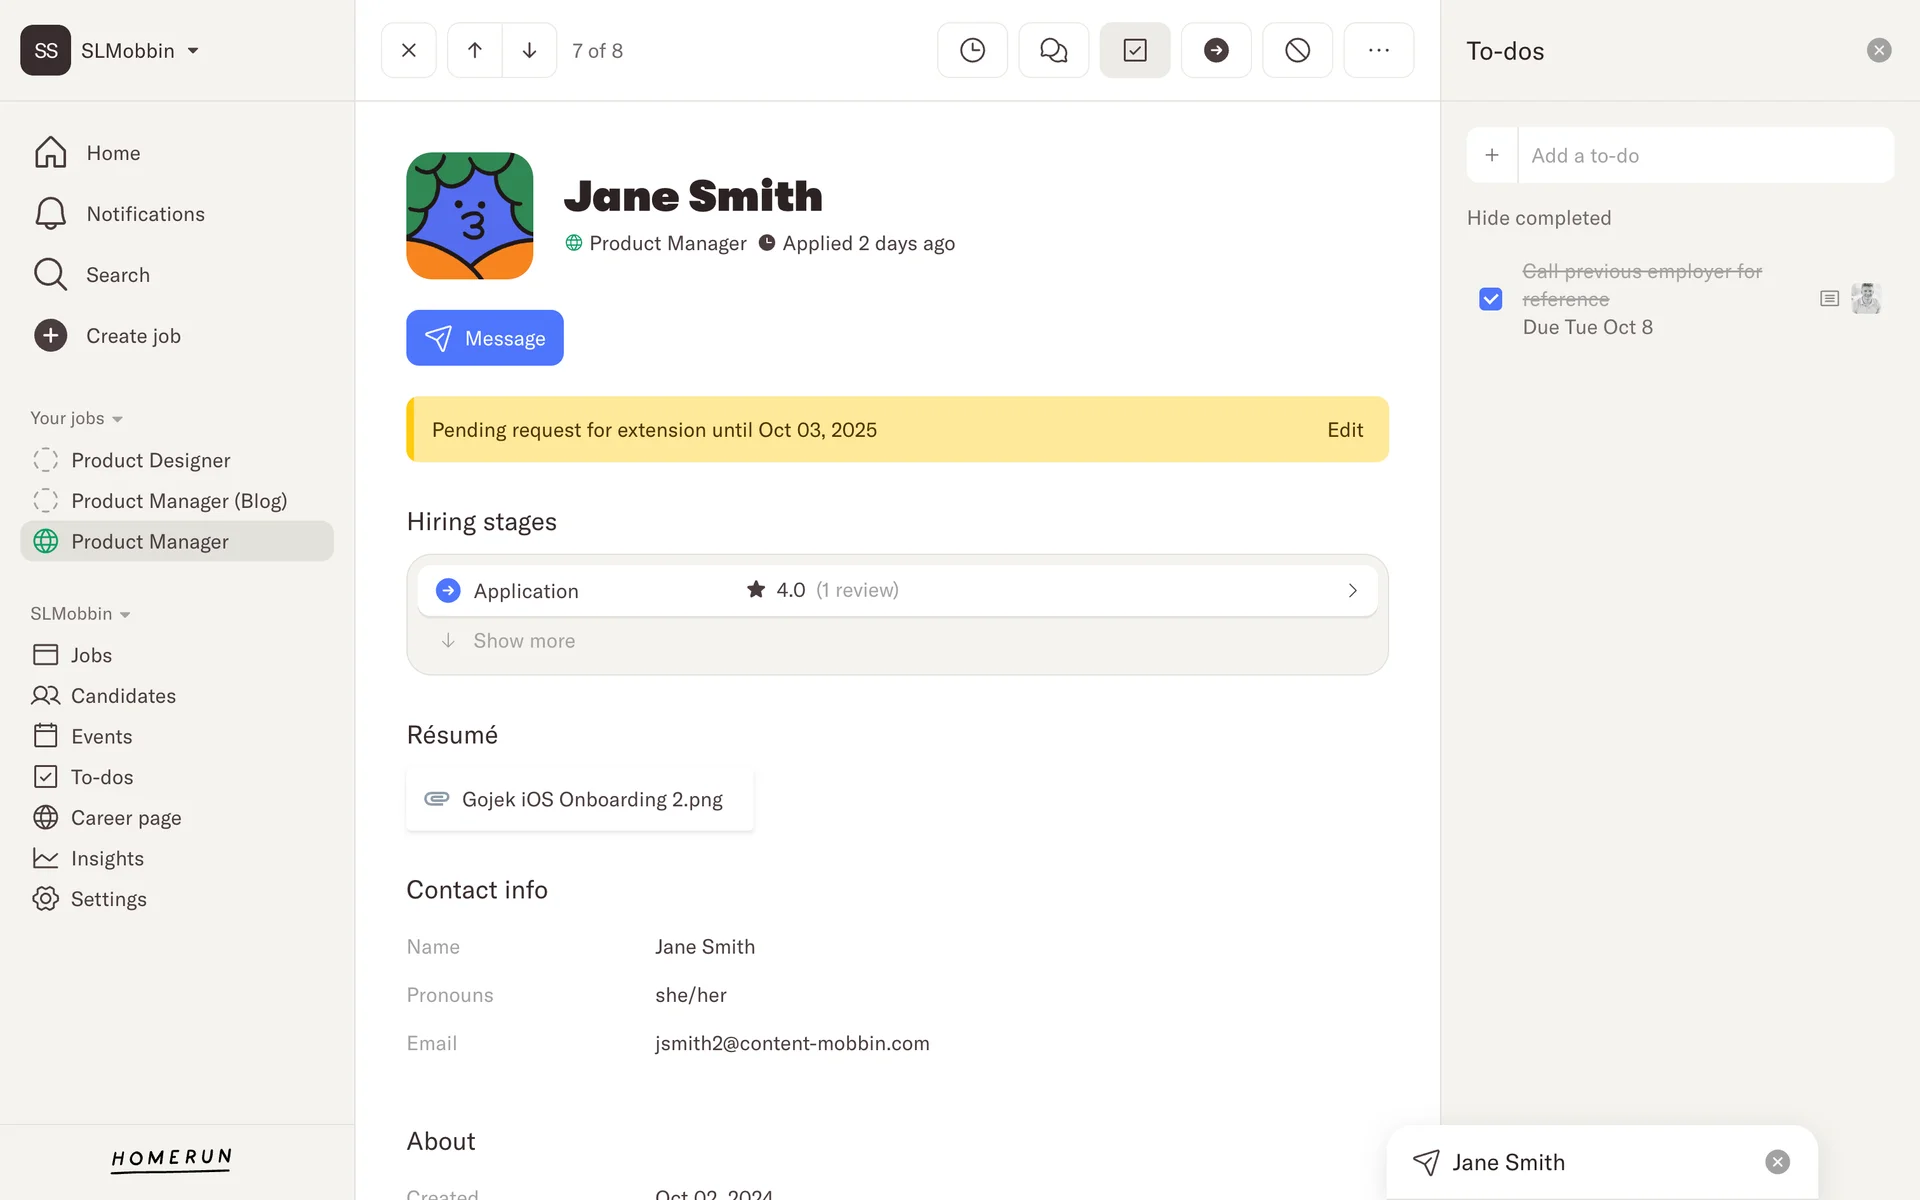This screenshot has height=1200, width=1920.
Task: Expand Show more hiring stages
Action: pyautogui.click(x=523, y=641)
